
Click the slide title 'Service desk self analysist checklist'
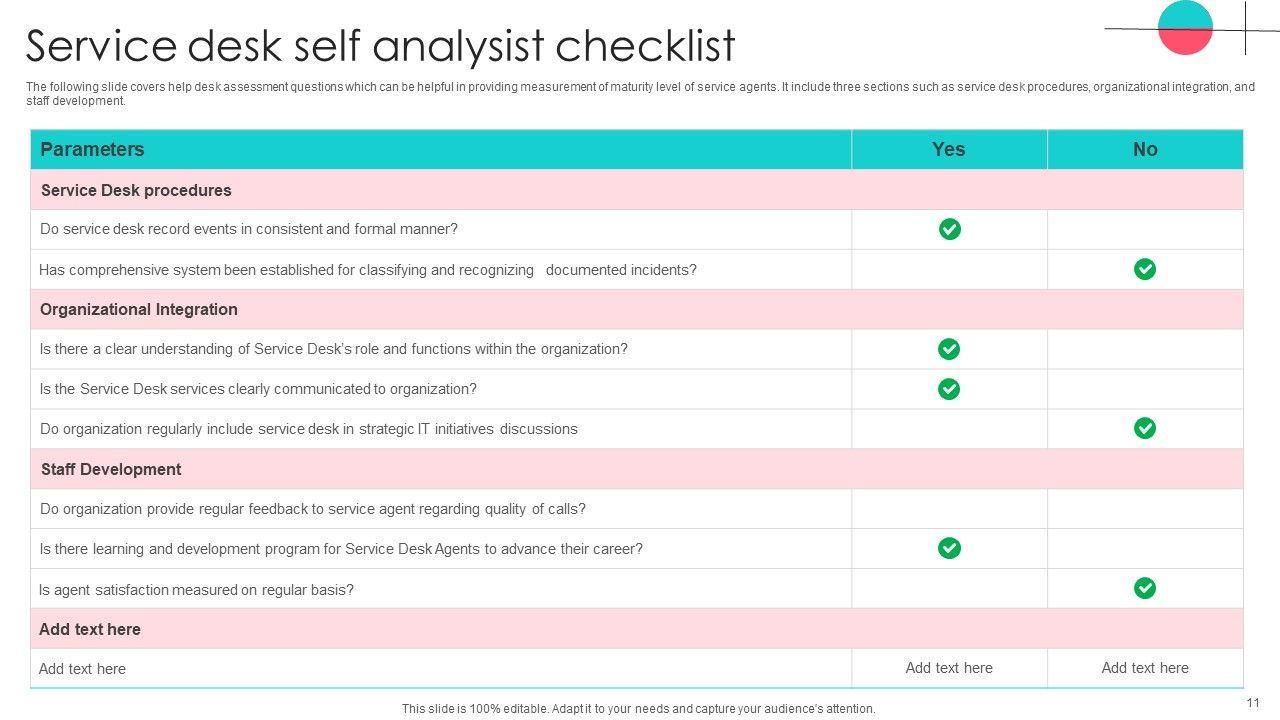pyautogui.click(x=380, y=46)
